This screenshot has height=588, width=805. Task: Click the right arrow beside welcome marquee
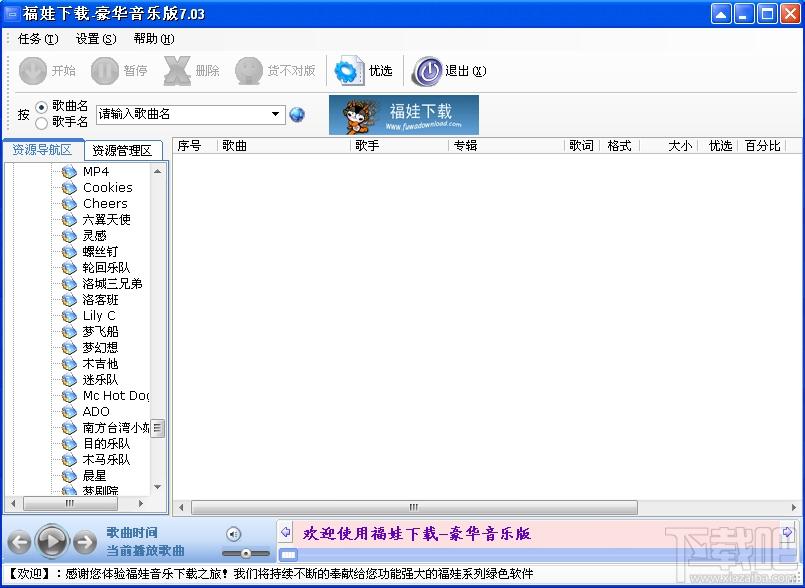[788, 532]
